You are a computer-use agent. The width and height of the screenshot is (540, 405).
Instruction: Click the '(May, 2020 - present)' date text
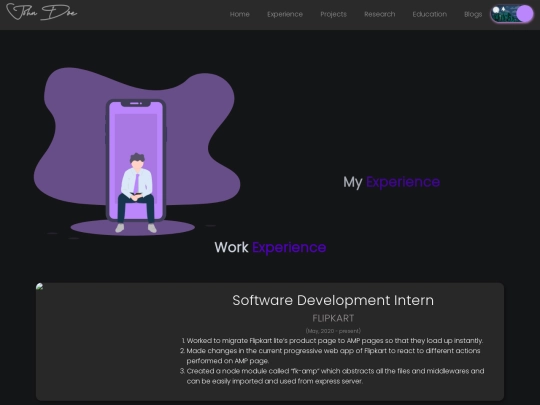333,331
